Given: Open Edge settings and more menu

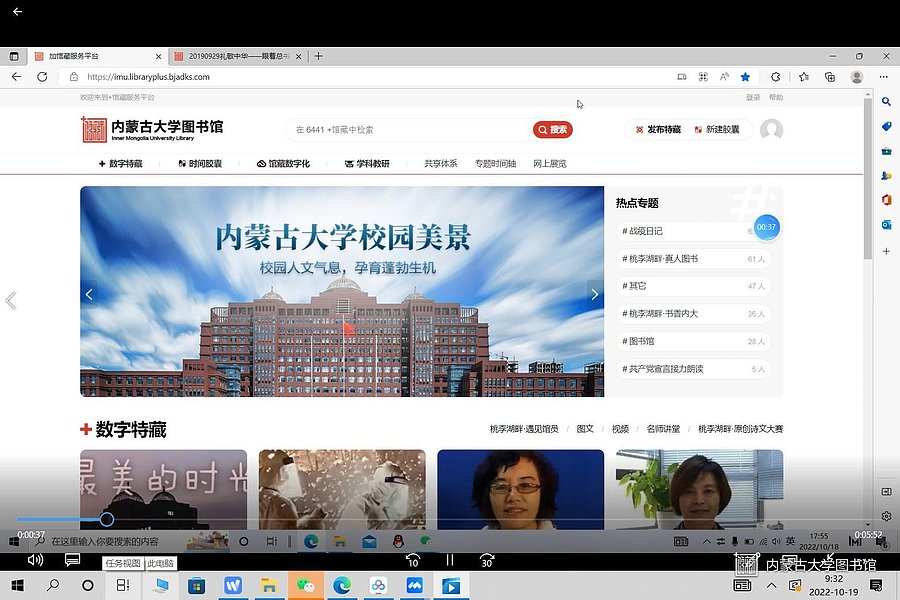Looking at the screenshot, I should tap(883, 77).
